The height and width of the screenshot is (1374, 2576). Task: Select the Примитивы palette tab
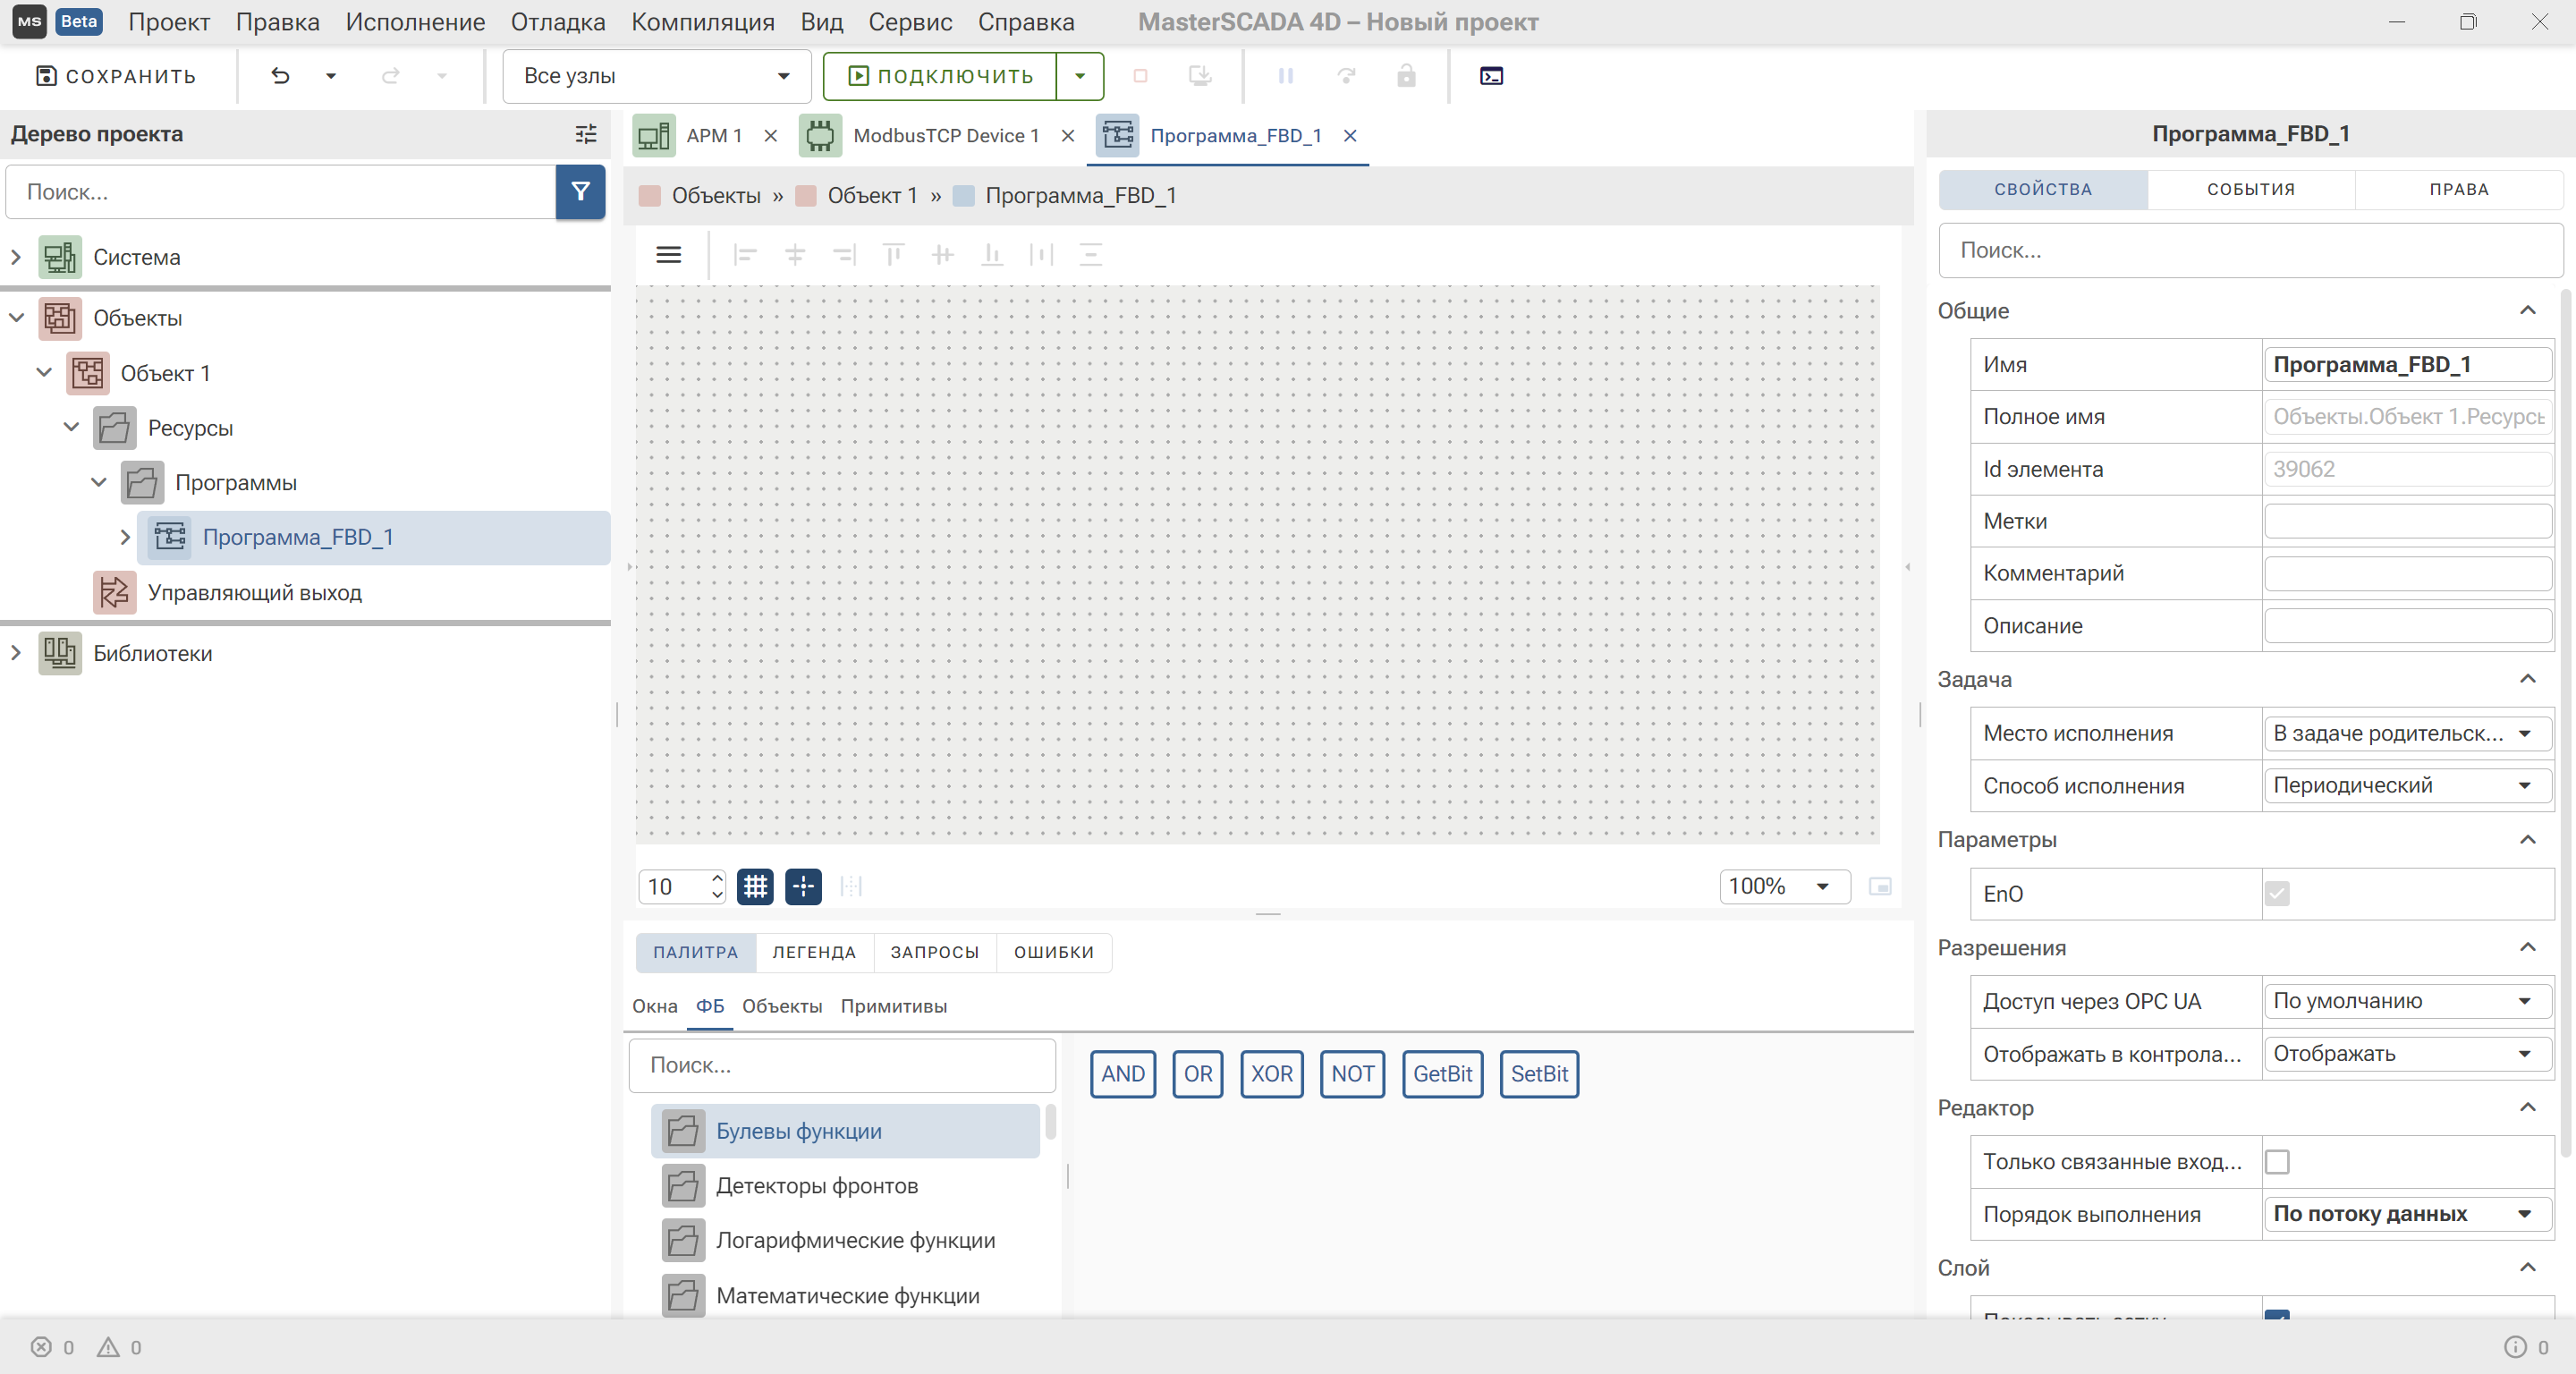point(893,1006)
